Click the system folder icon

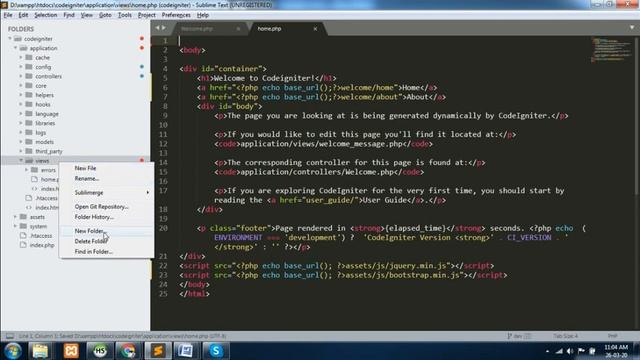tap(23, 226)
